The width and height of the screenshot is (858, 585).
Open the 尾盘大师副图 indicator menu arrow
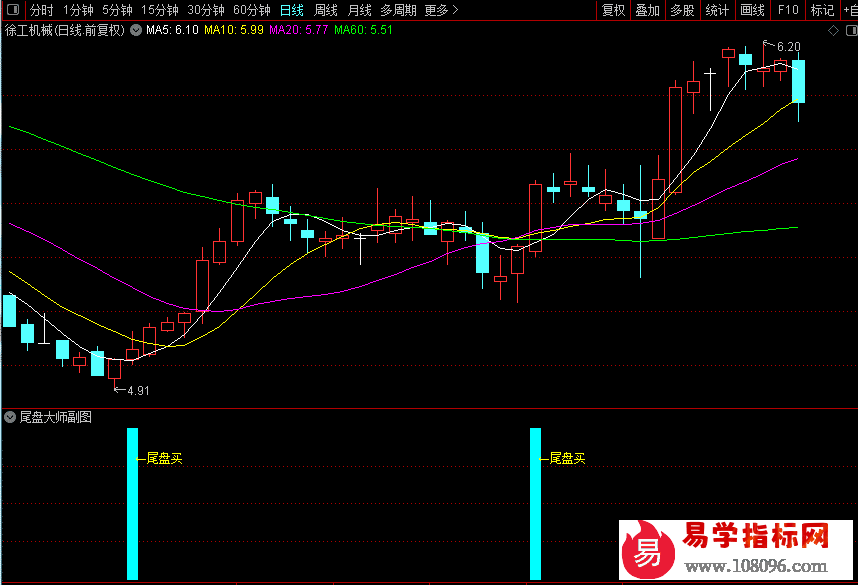(x=10, y=417)
